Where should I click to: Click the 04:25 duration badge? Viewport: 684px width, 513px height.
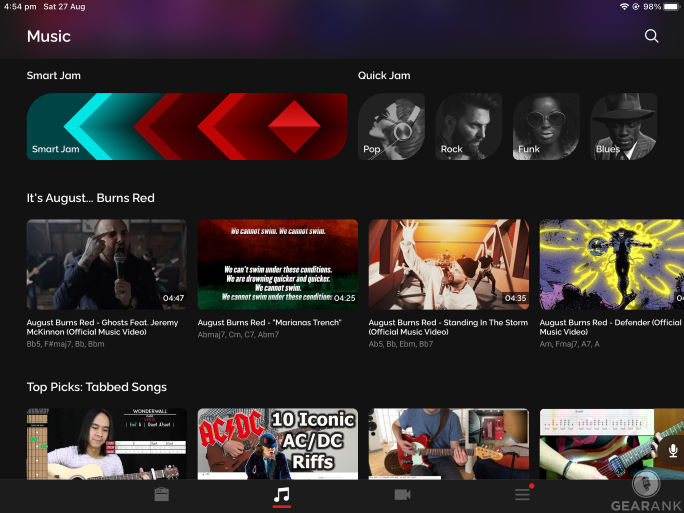click(x=344, y=298)
